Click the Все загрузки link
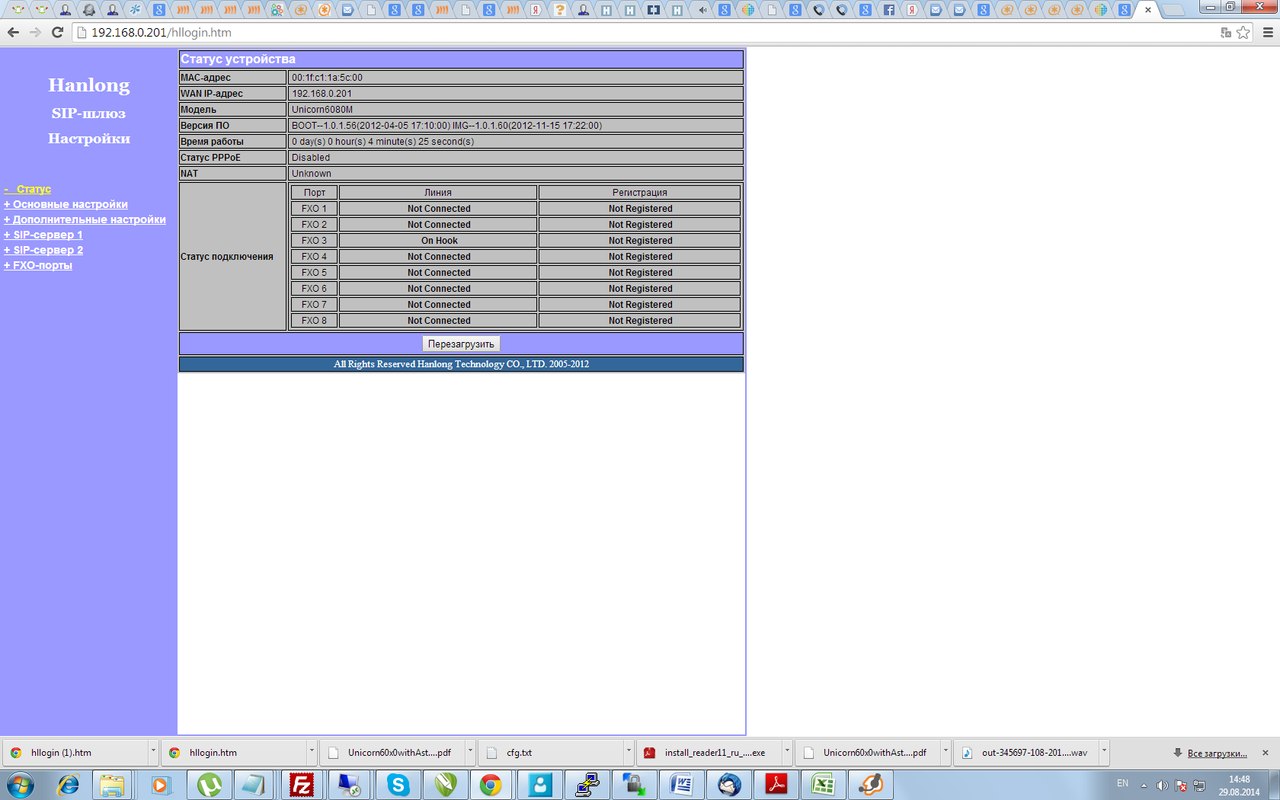Screen dimensions: 1280x800 point(1216,753)
